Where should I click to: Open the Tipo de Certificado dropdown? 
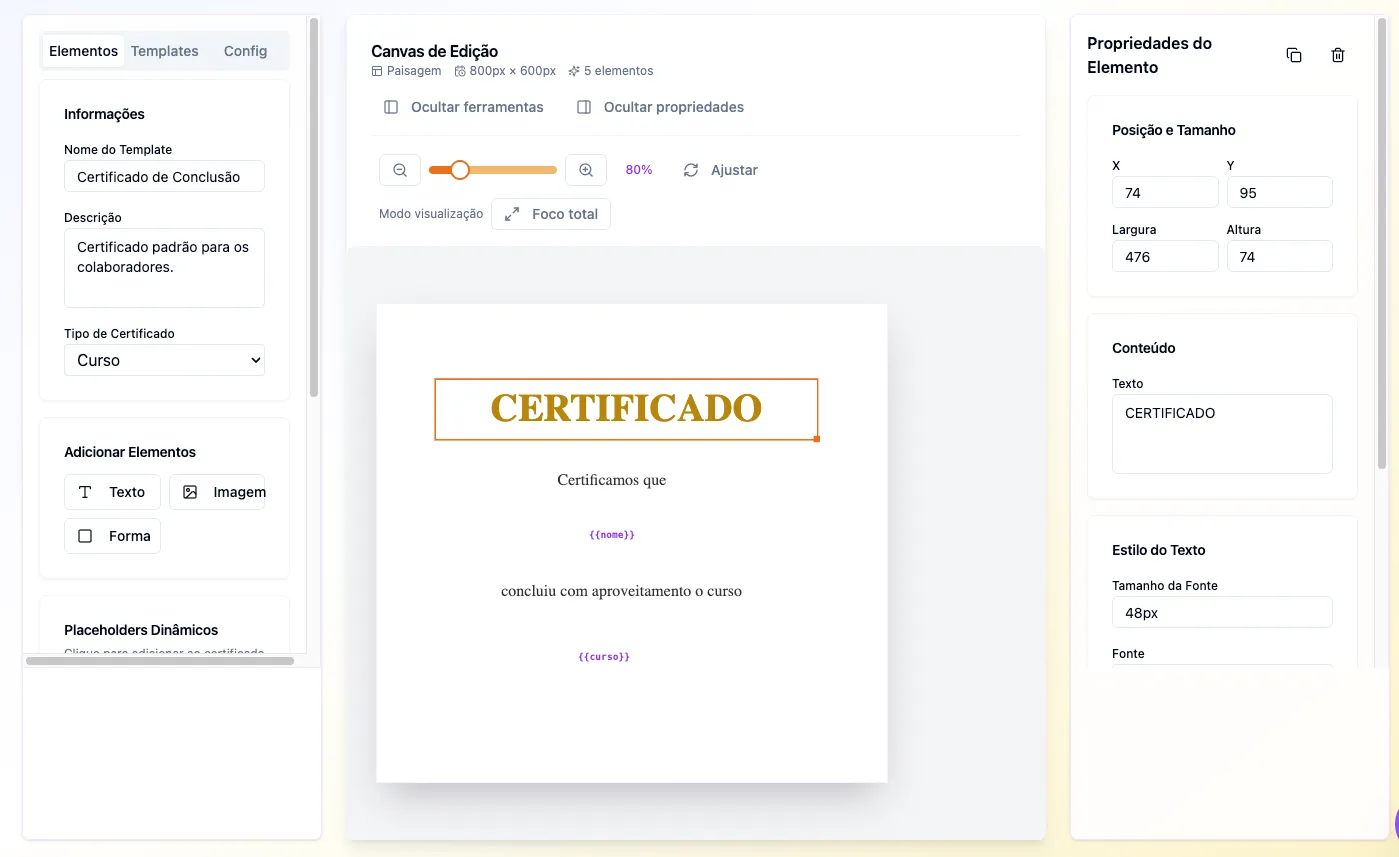(164, 359)
